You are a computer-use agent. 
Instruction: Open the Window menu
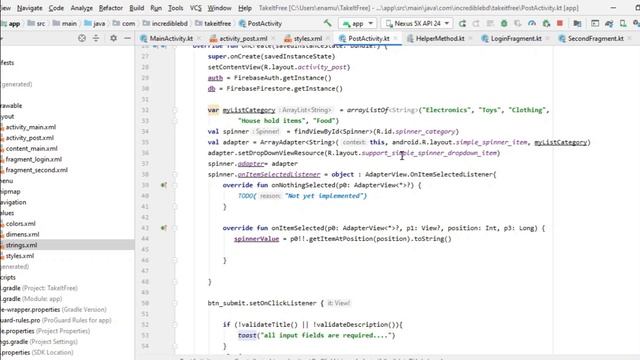pos(220,8)
